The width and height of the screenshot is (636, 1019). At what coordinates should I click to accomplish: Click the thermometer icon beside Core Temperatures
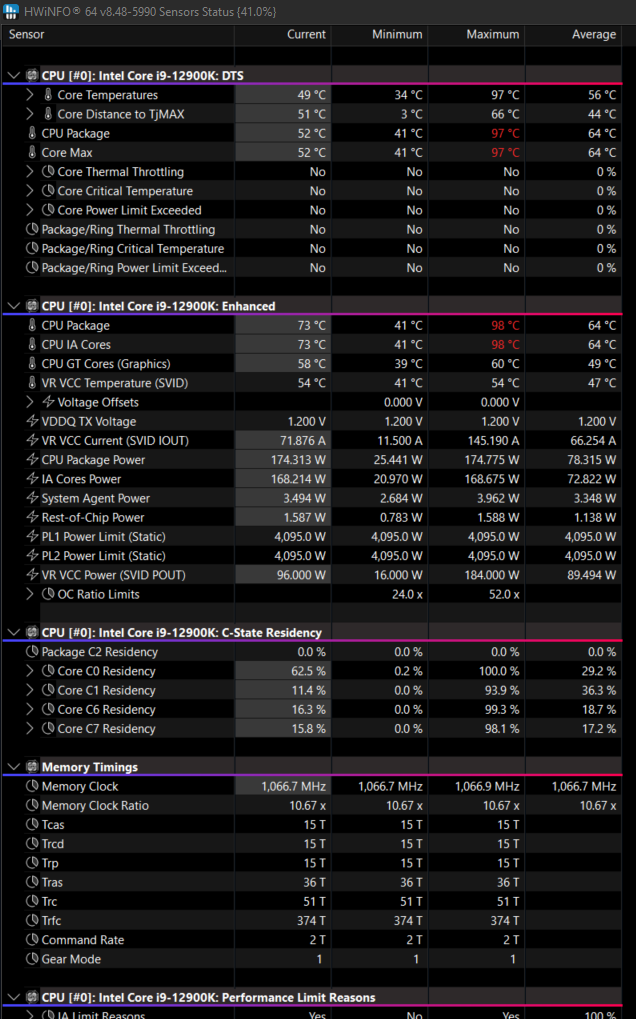pos(48,95)
